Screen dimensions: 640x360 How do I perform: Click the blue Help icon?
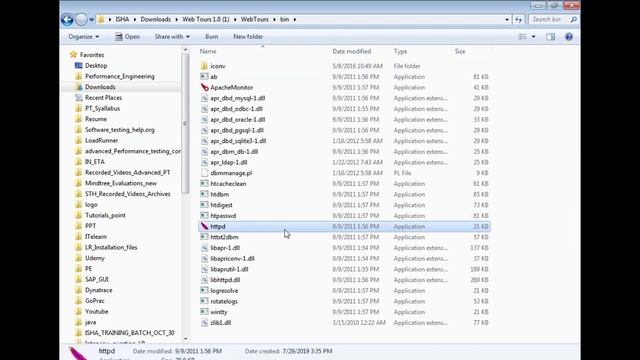(x=569, y=37)
